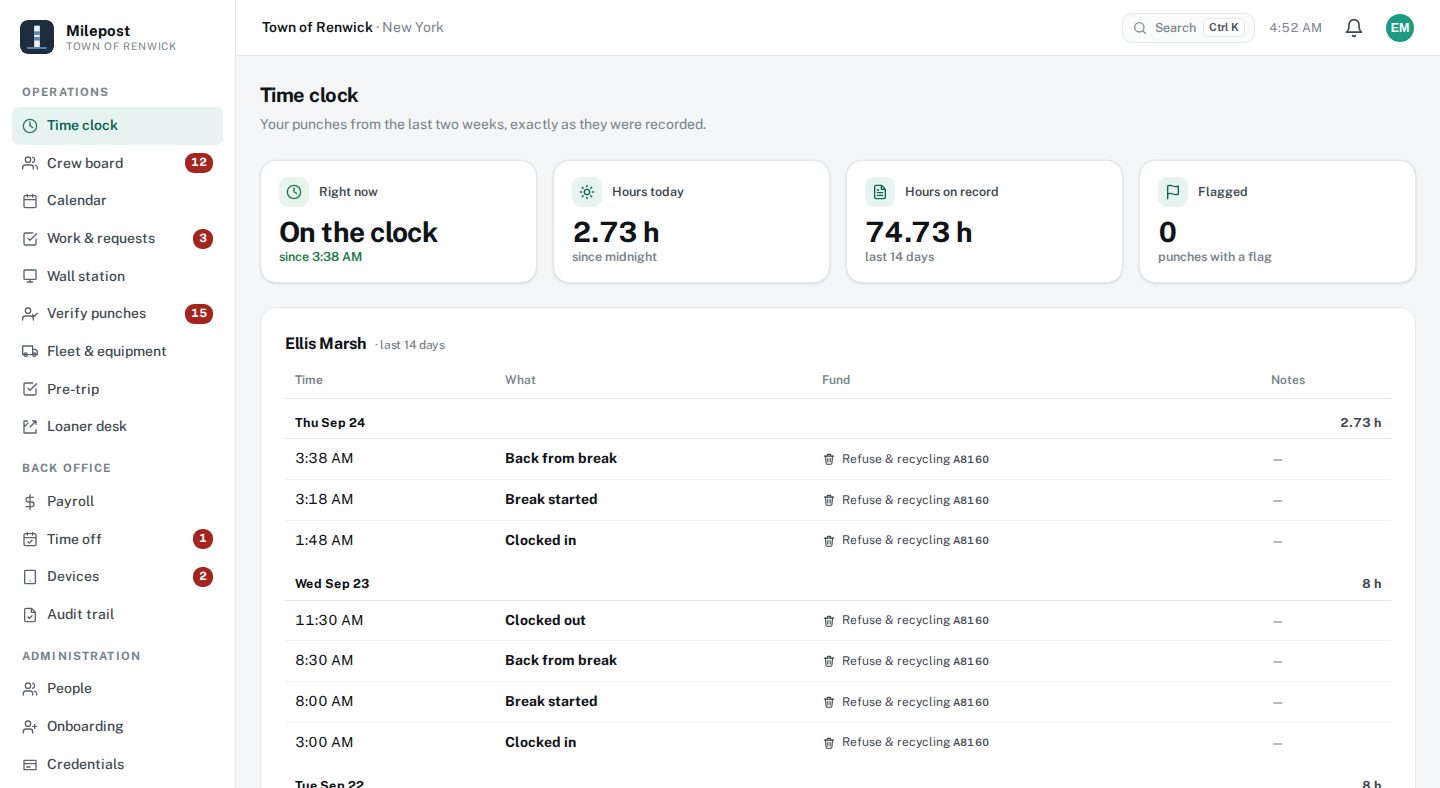The width and height of the screenshot is (1440, 788).
Task: Go to Fleet & equipment
Action: coord(117,352)
